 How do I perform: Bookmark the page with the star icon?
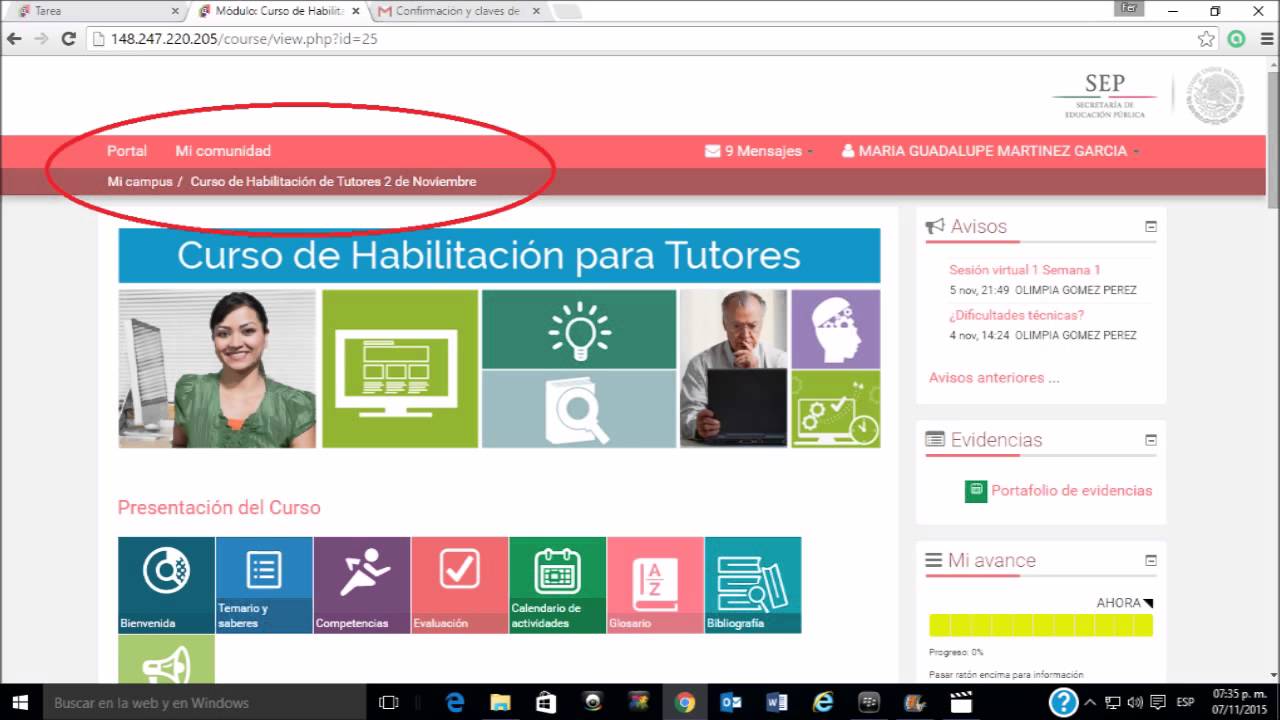[x=1207, y=39]
